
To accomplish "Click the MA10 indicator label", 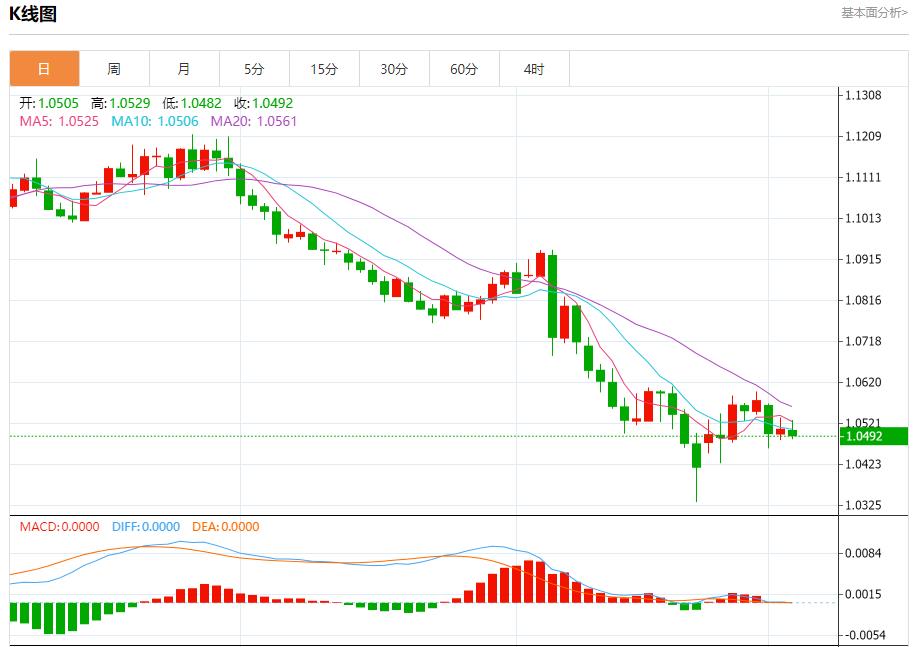I will [154, 121].
